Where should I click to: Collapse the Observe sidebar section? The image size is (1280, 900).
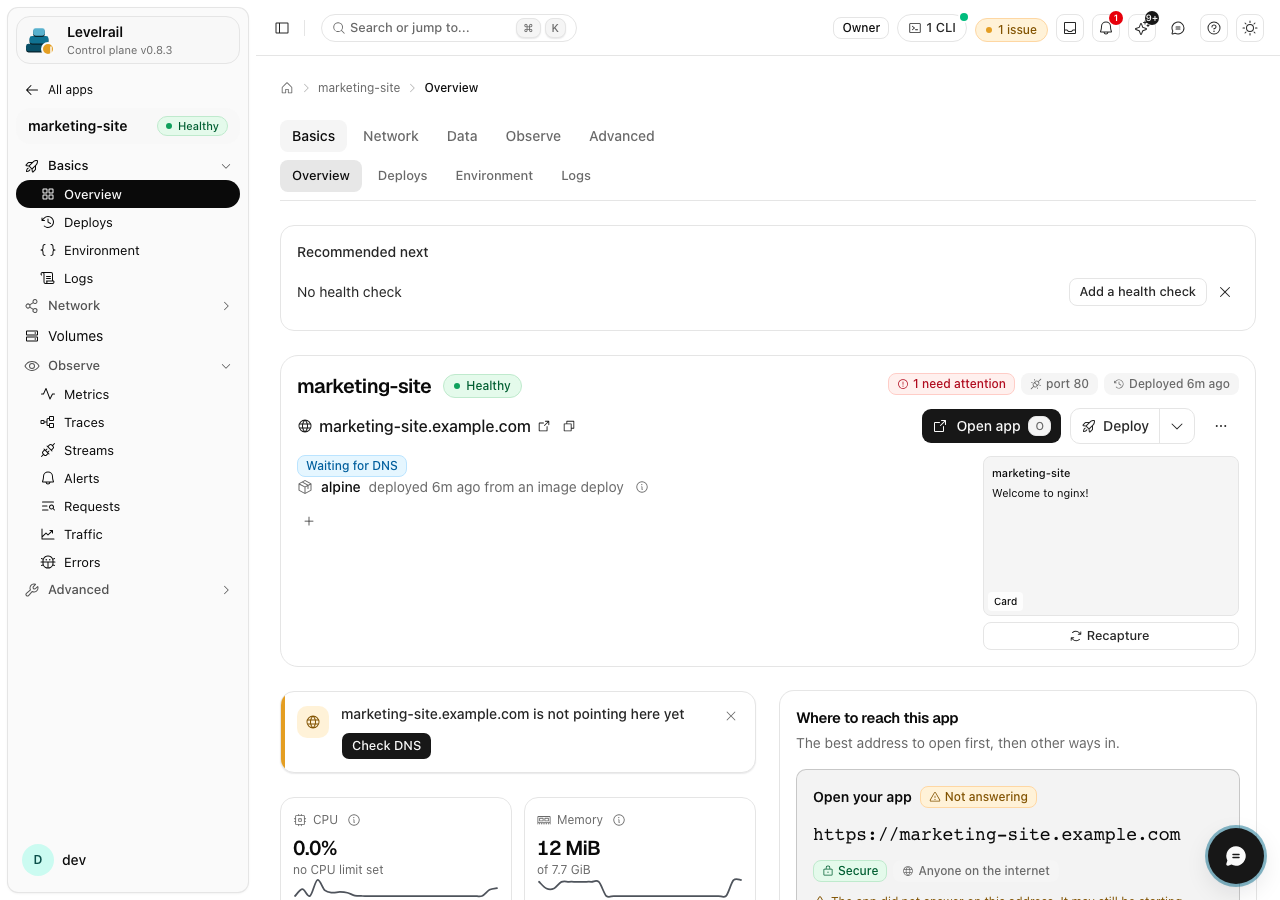point(128,366)
